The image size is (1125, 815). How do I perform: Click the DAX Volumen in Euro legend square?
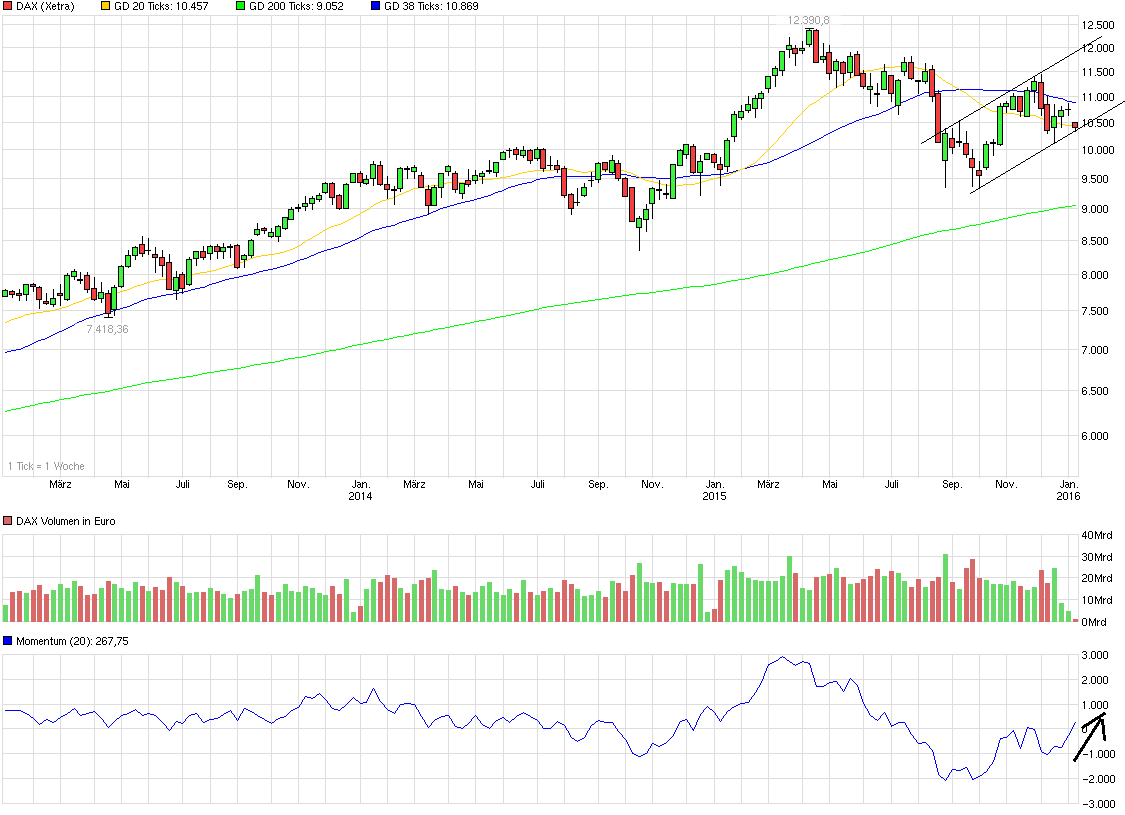[8, 520]
